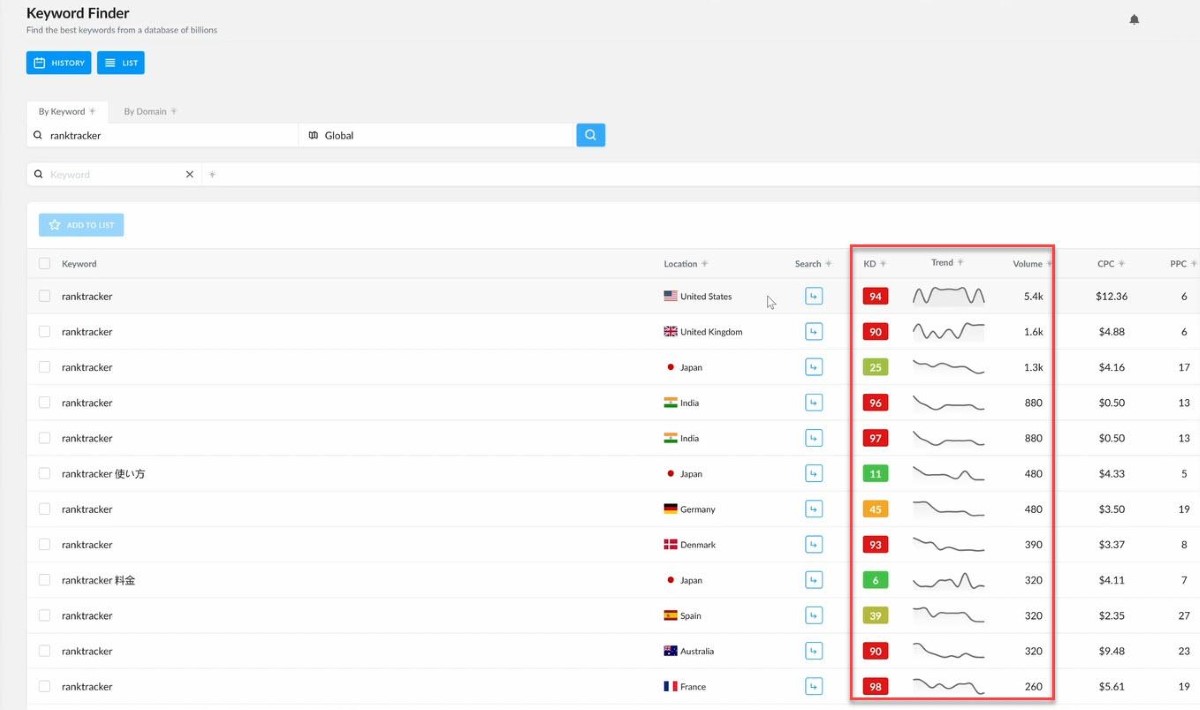The width and height of the screenshot is (1200, 710).
Task: Click the Add to List button
Action: (82, 225)
